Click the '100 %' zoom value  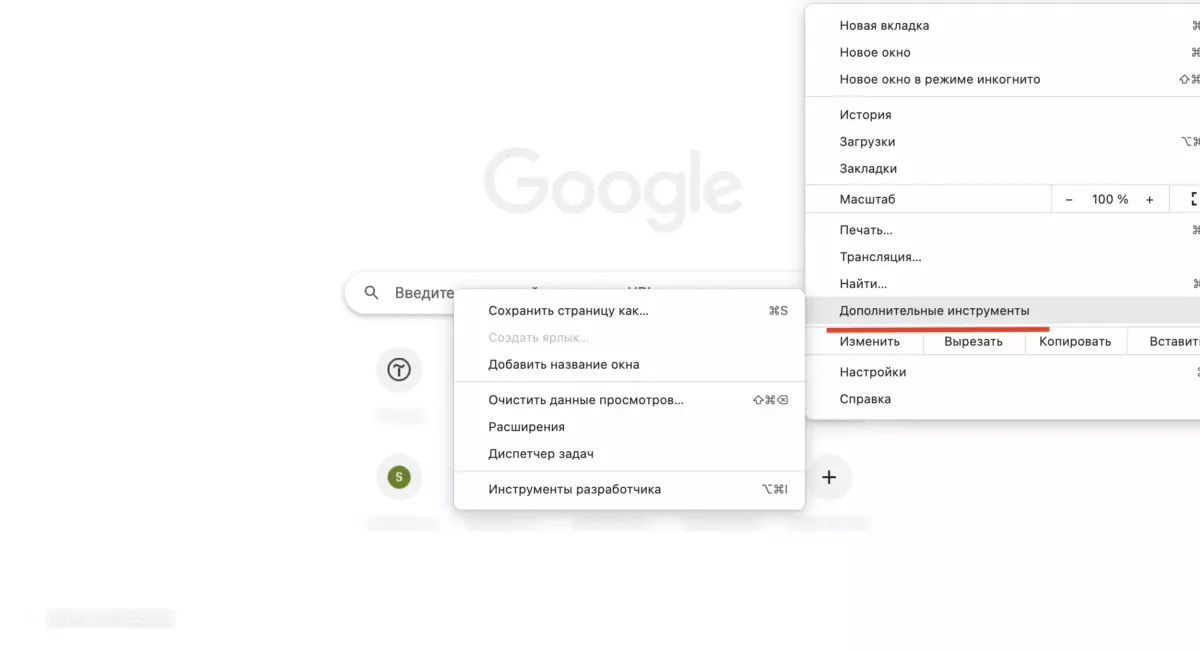pyautogui.click(x=1110, y=199)
